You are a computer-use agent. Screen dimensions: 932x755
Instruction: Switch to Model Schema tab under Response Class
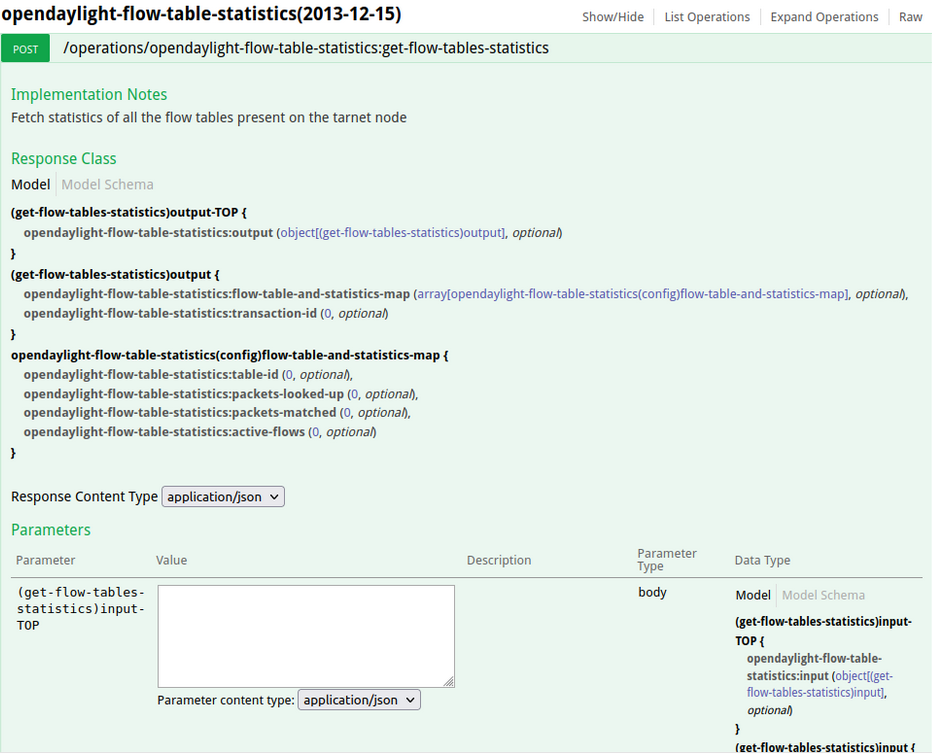108,184
